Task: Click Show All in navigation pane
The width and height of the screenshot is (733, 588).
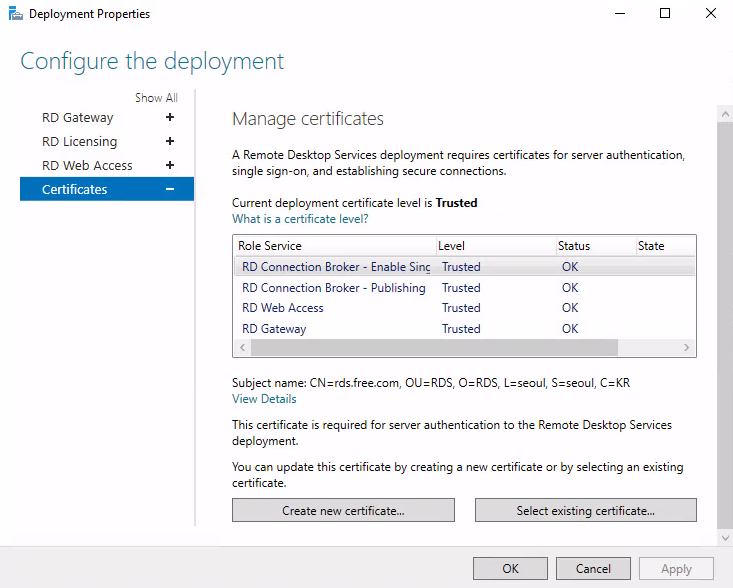Action: click(156, 98)
